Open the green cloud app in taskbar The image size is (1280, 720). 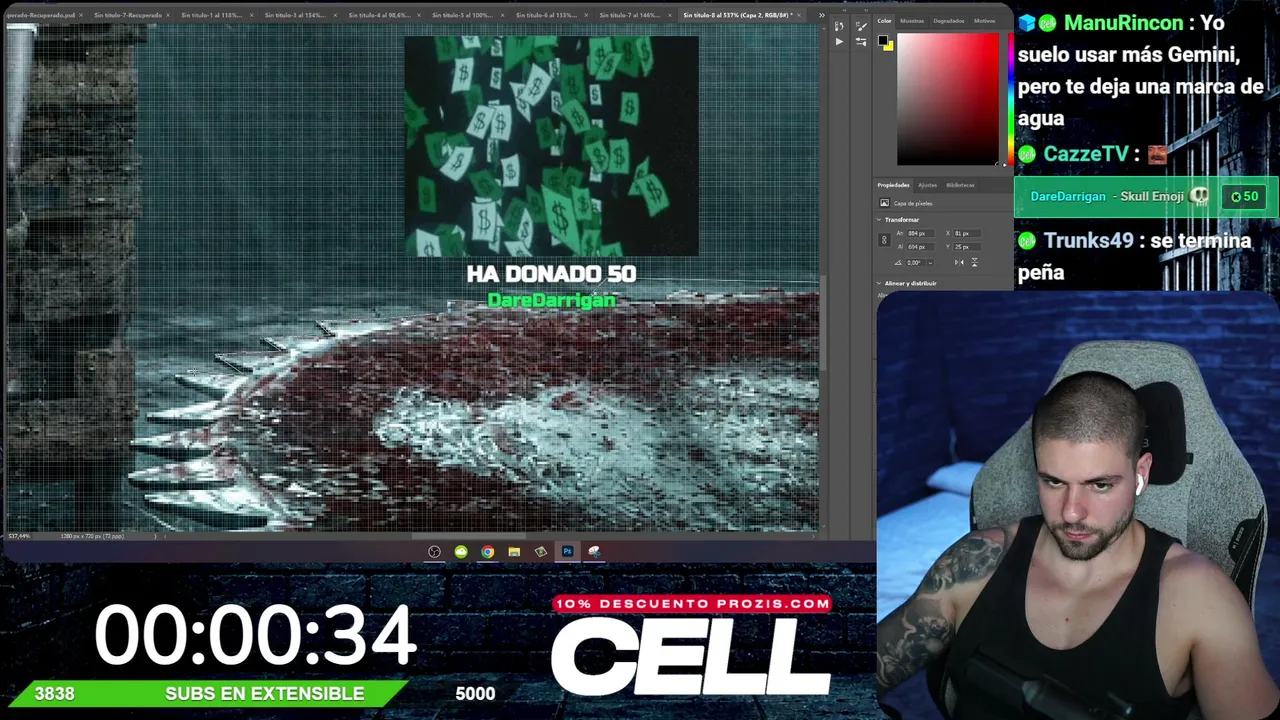(461, 551)
